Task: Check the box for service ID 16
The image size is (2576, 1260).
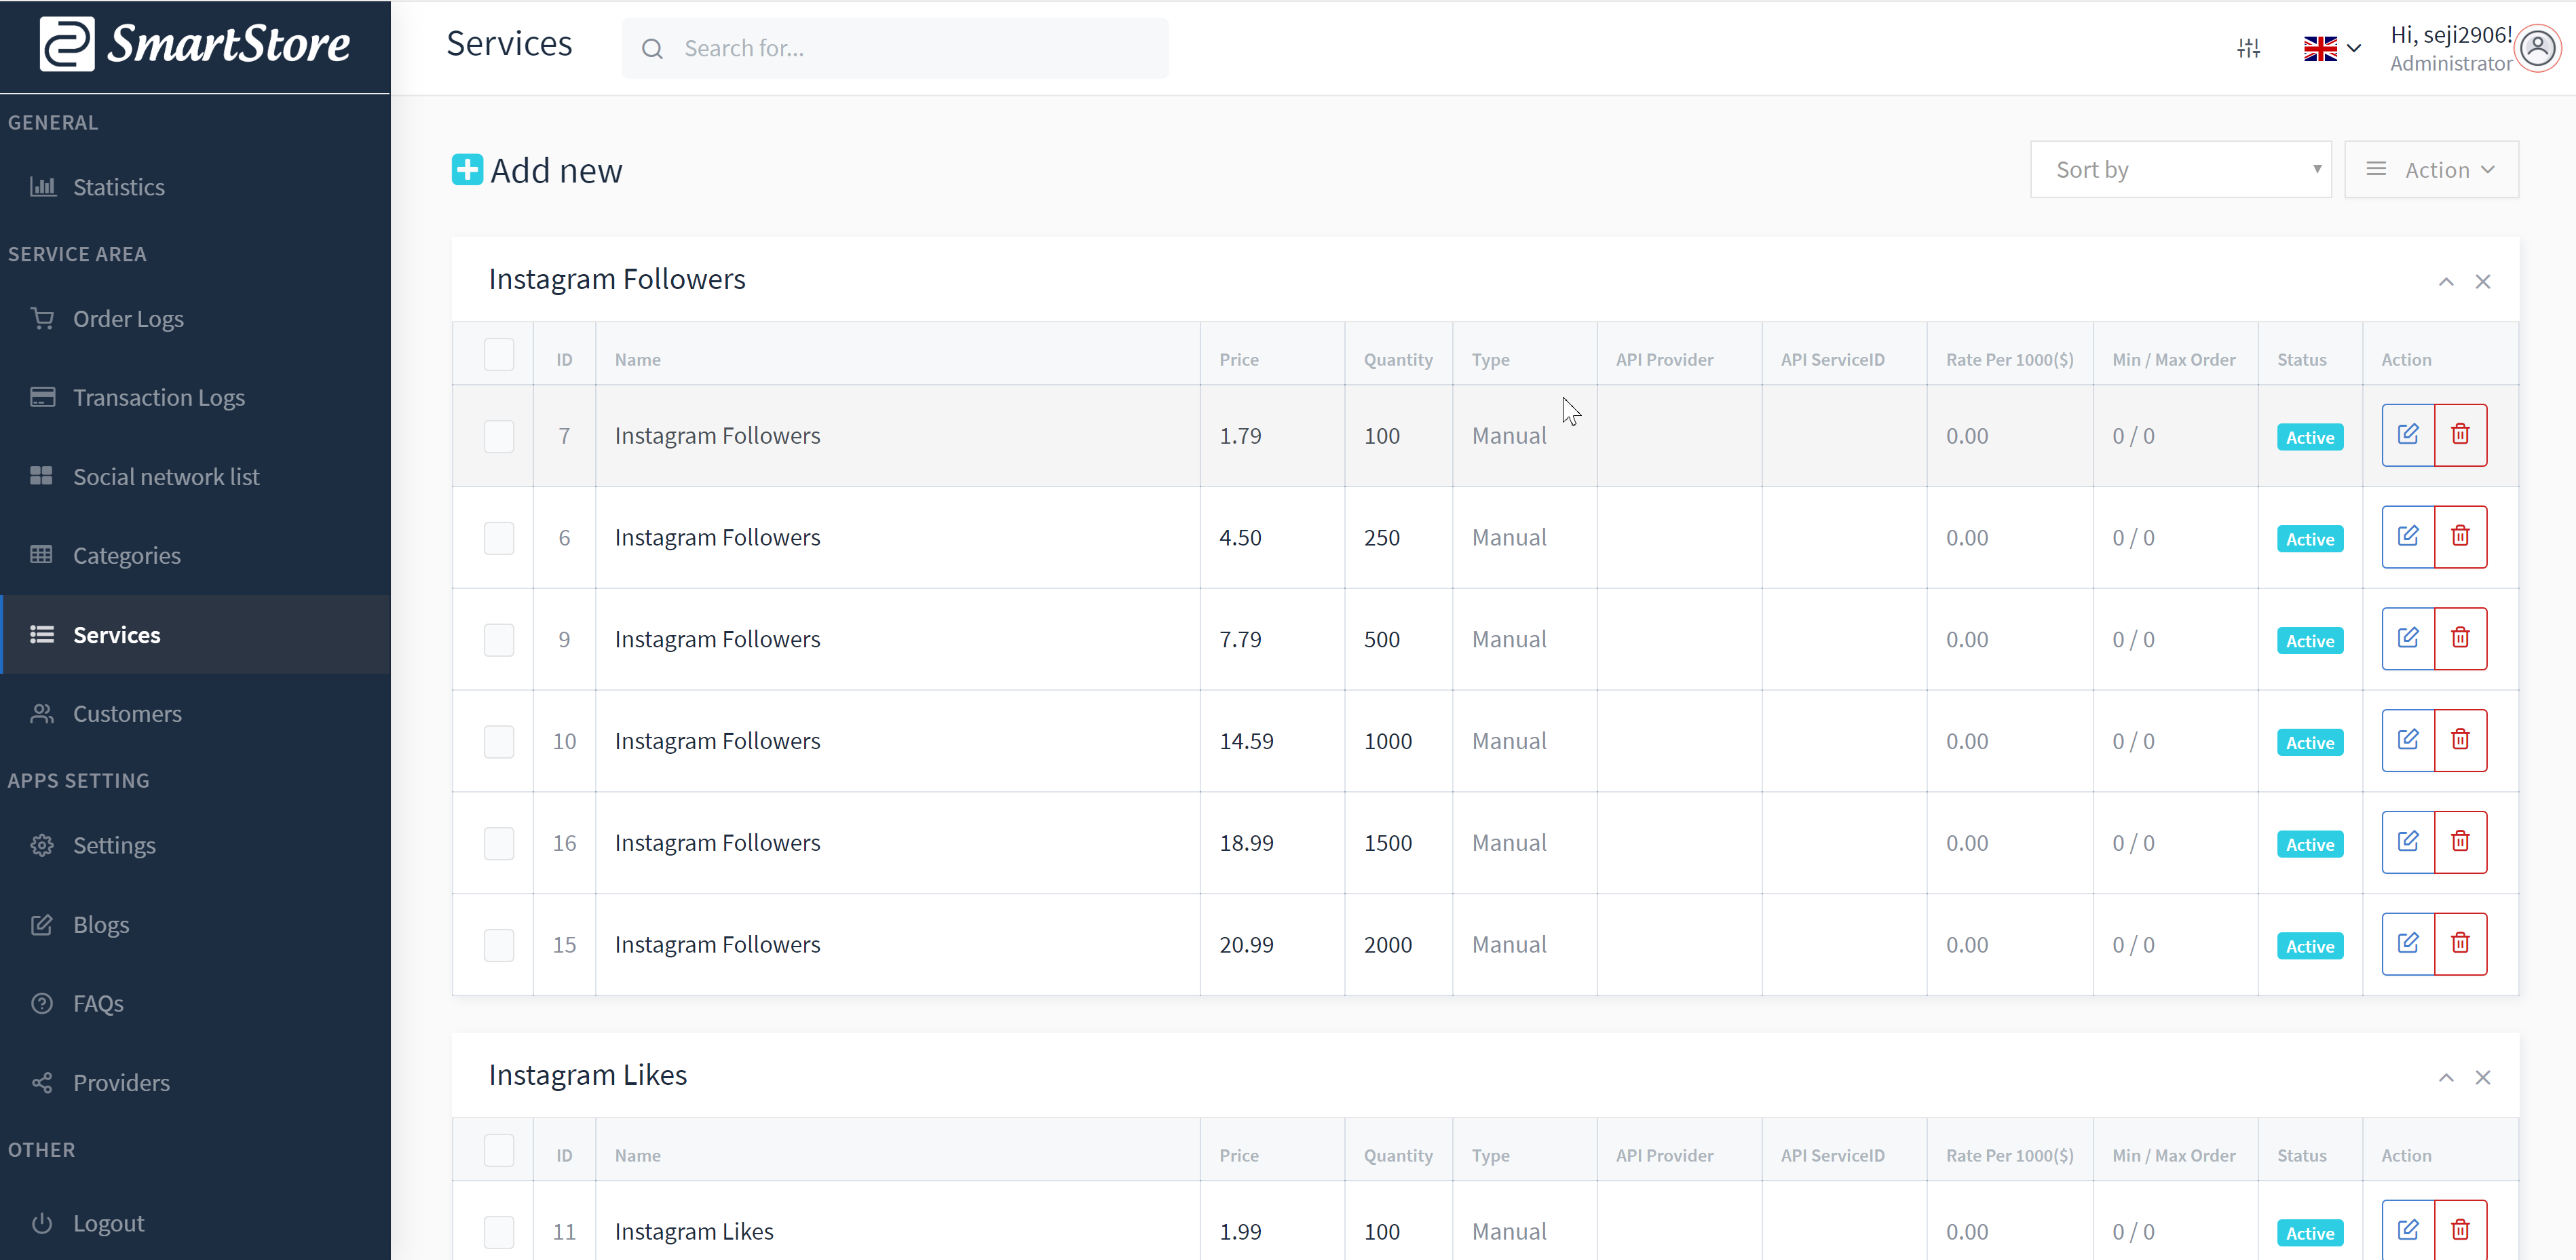Action: click(x=499, y=844)
